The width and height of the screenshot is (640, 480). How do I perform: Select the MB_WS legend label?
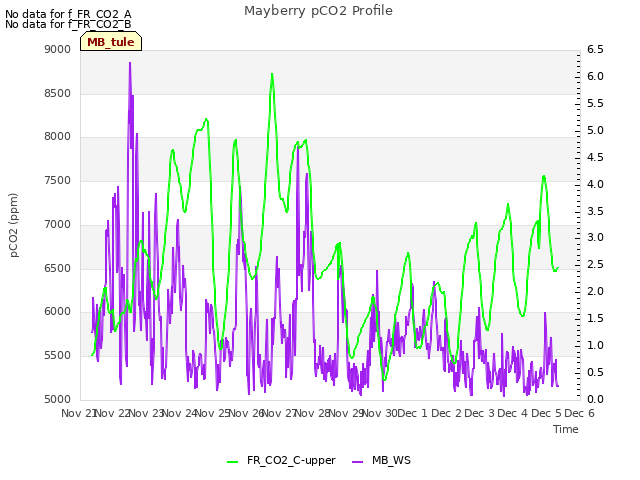391,460
